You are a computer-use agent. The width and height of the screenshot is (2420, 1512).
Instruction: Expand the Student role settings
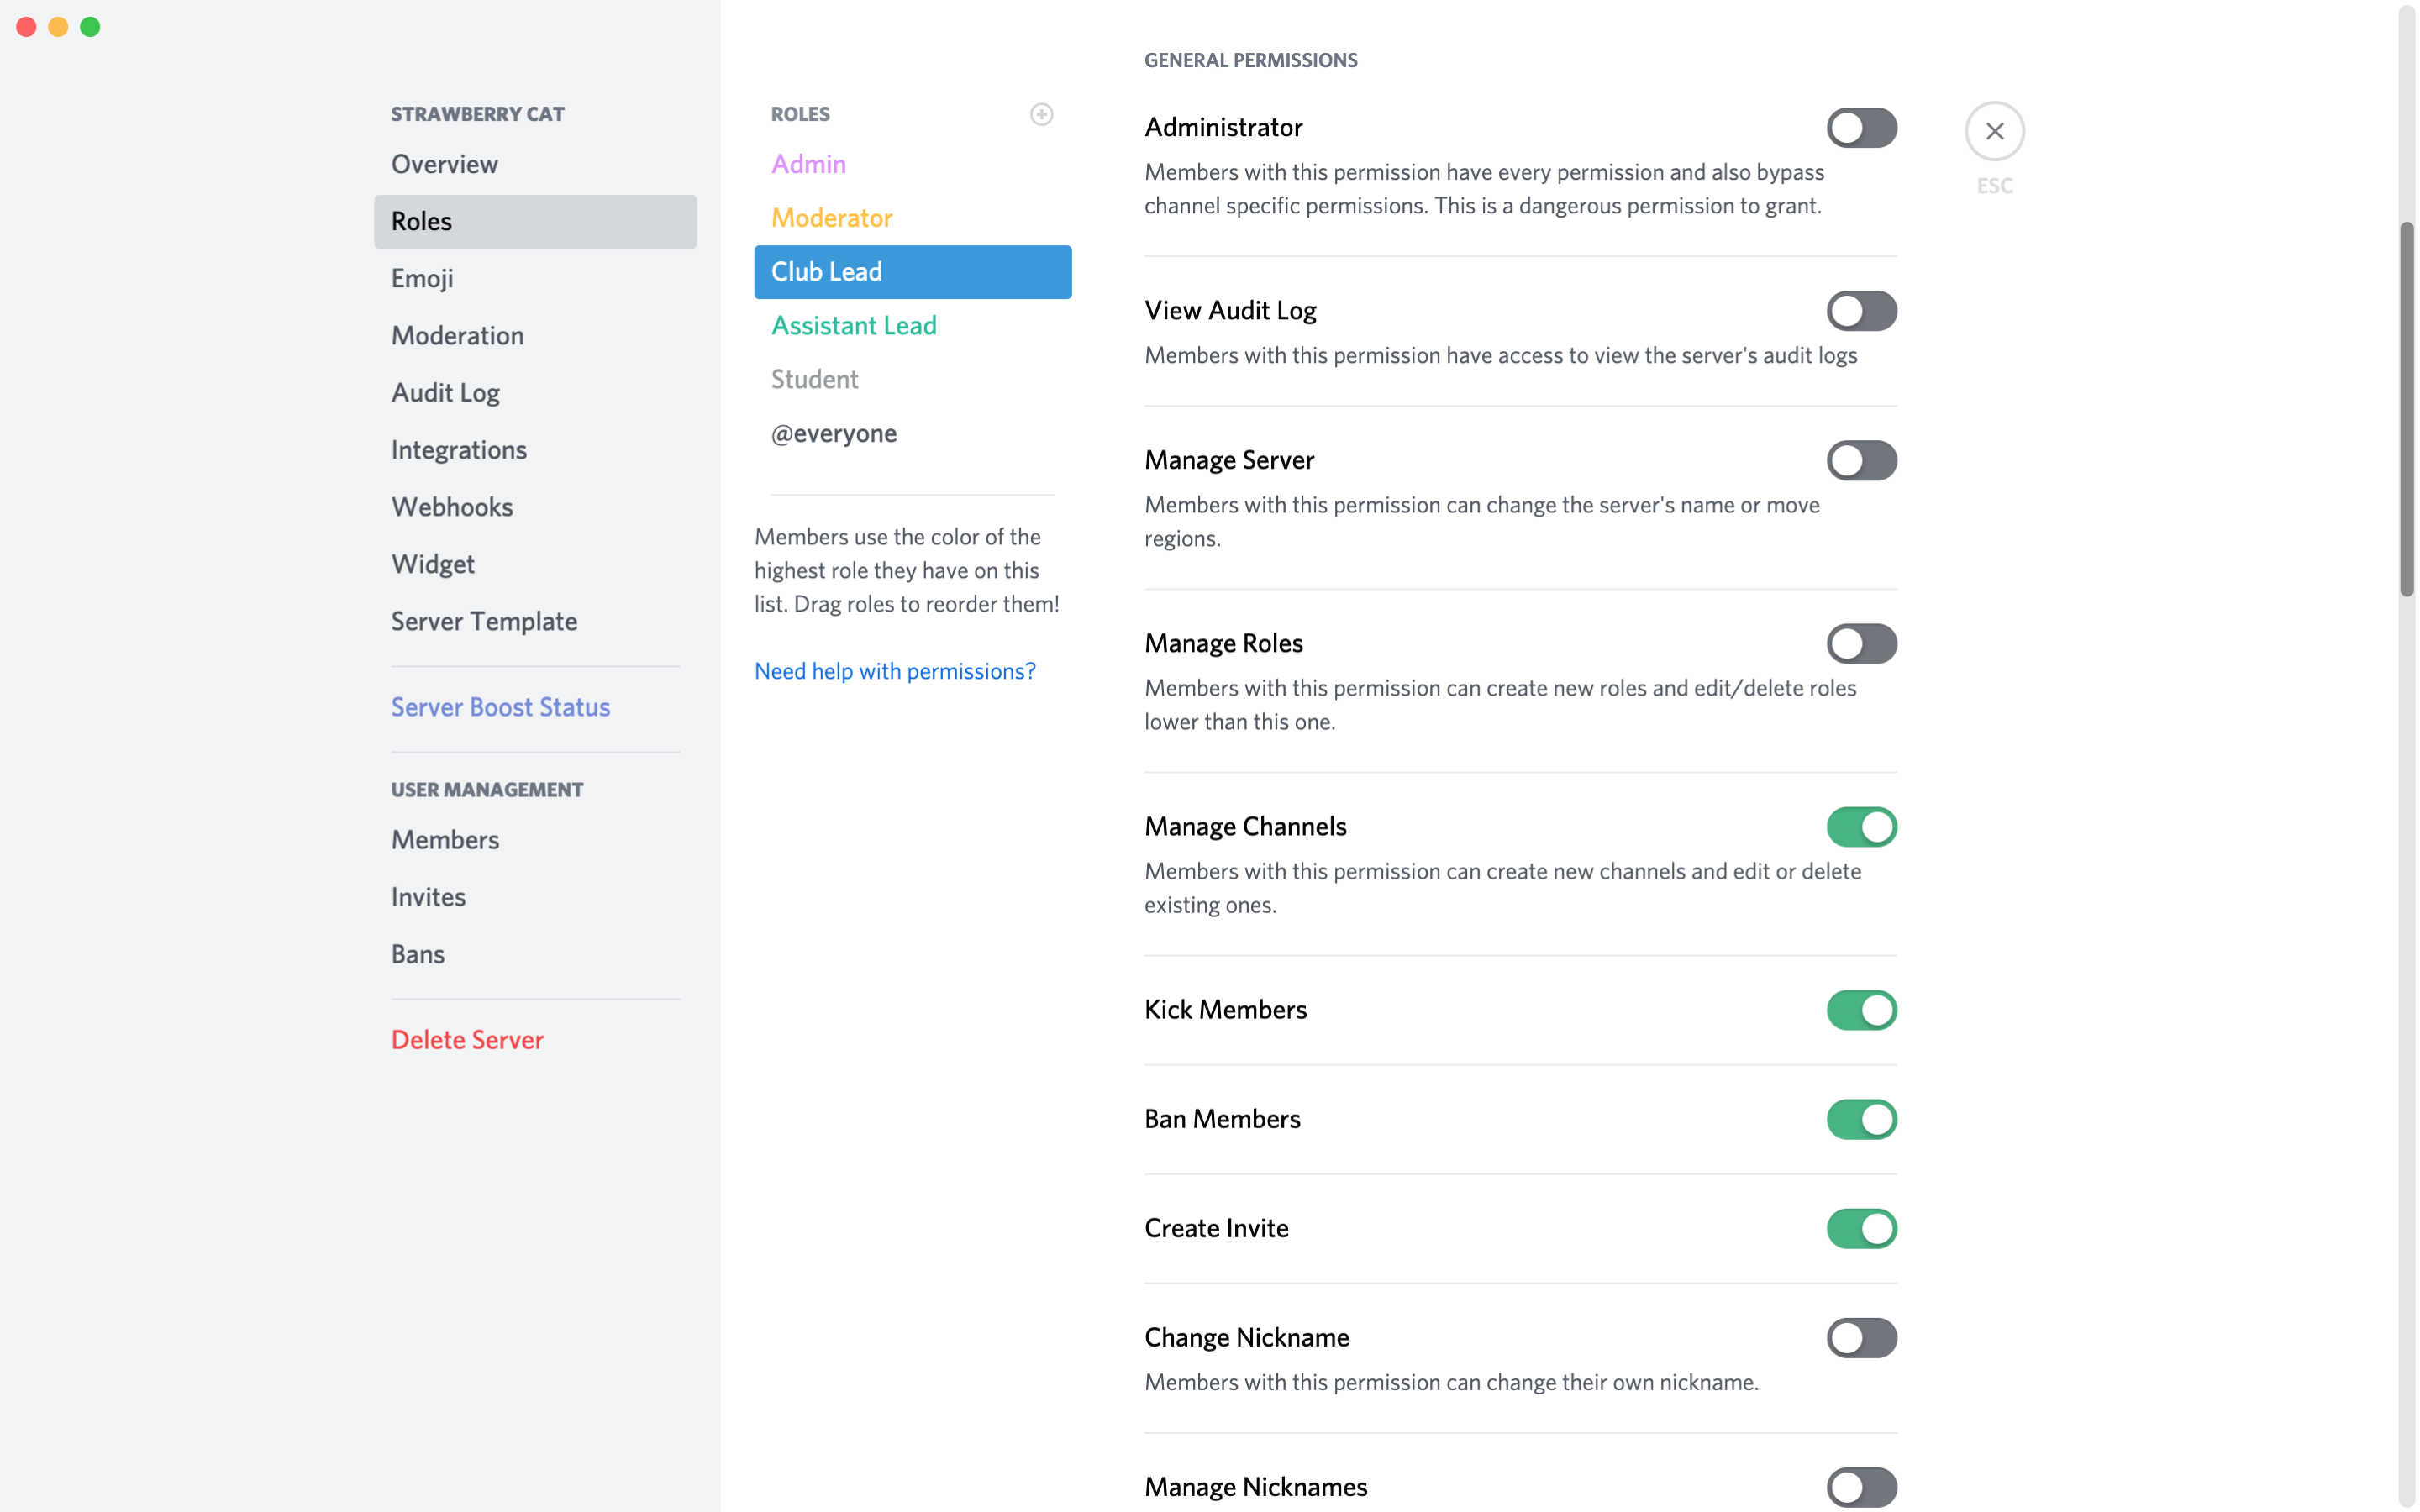tap(813, 378)
